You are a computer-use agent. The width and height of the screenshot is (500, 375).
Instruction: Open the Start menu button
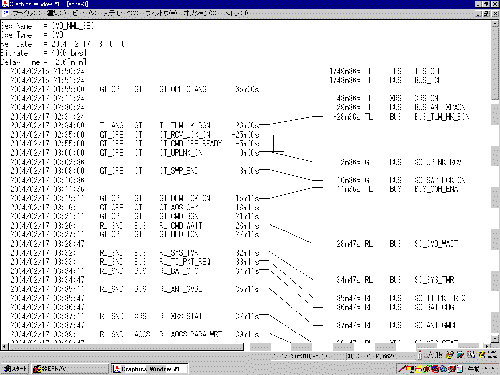15,369
